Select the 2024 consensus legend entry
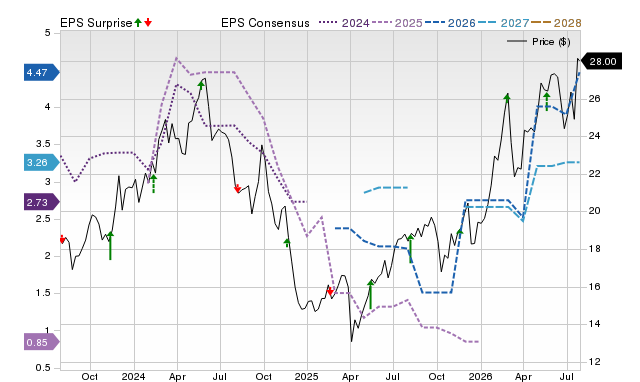Viewport: 640px width, 382px height. (344, 23)
